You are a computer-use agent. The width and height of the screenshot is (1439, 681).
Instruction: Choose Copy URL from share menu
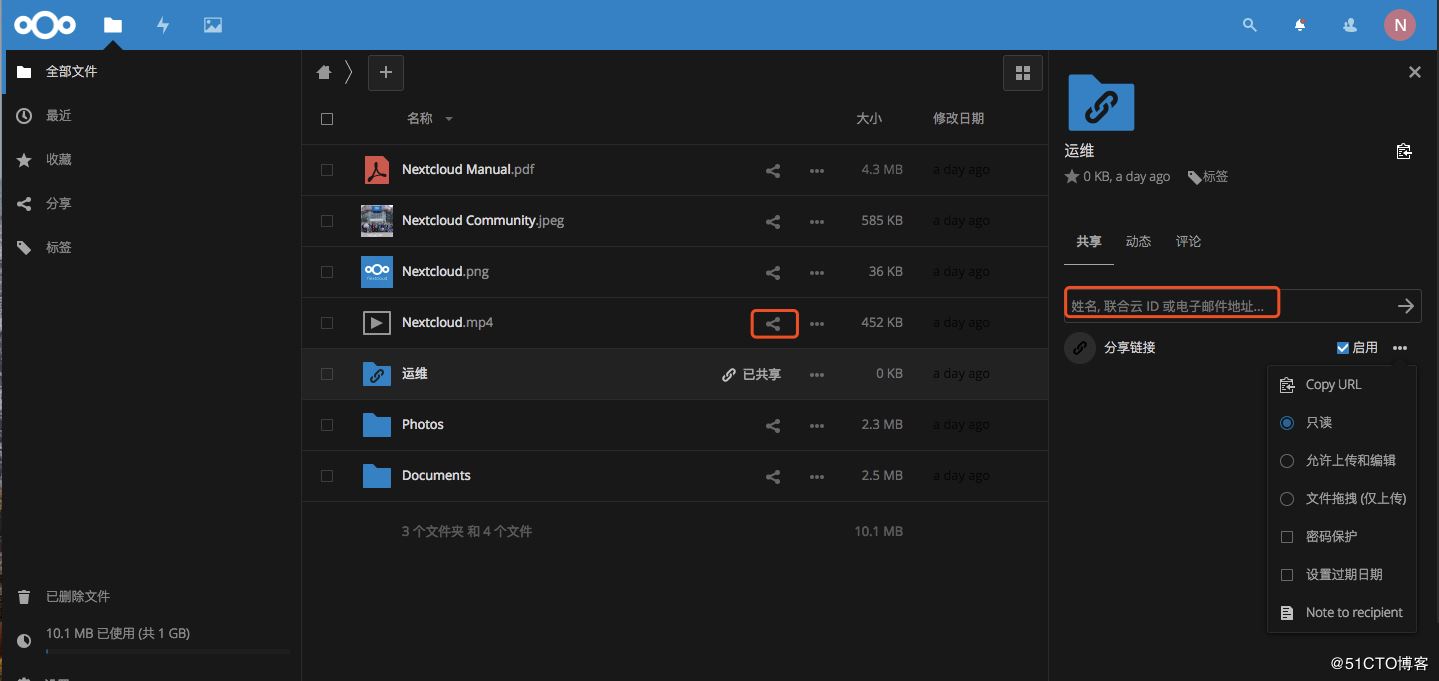pyautogui.click(x=1332, y=385)
